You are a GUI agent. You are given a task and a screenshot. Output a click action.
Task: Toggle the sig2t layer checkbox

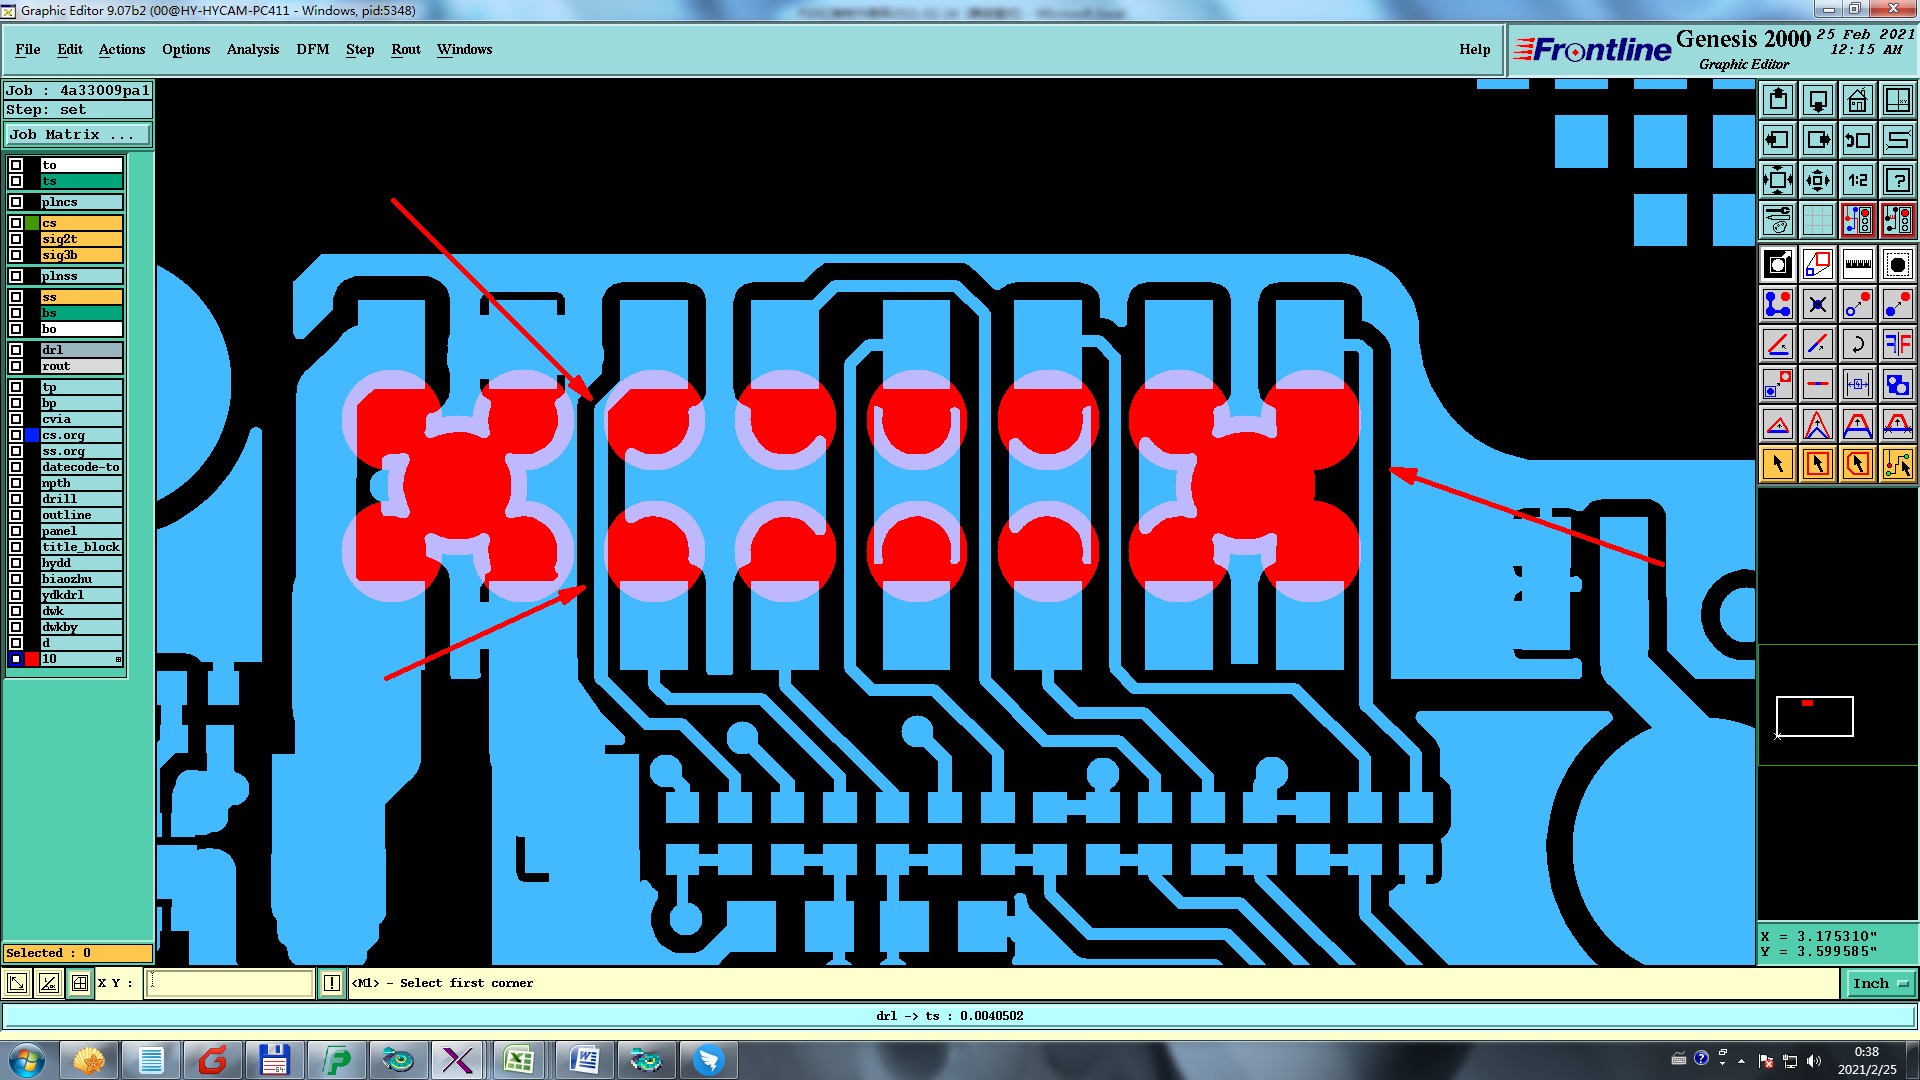click(x=16, y=239)
